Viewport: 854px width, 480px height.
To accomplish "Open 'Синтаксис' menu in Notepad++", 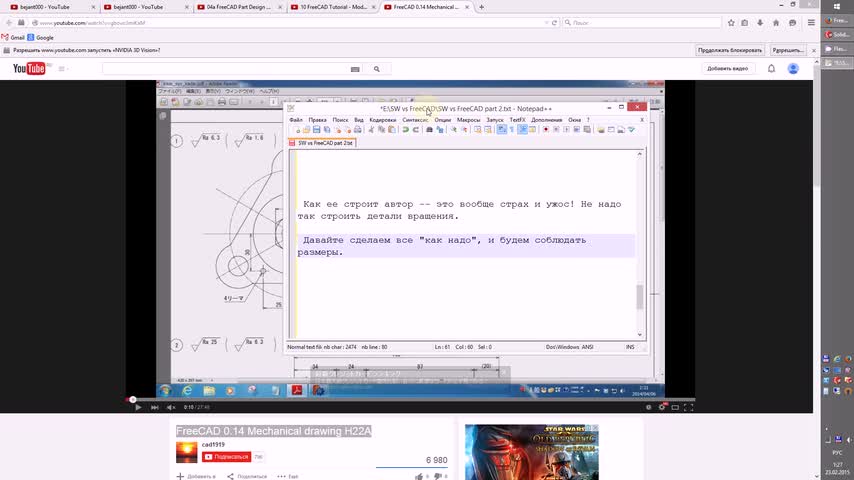I will click(415, 120).
